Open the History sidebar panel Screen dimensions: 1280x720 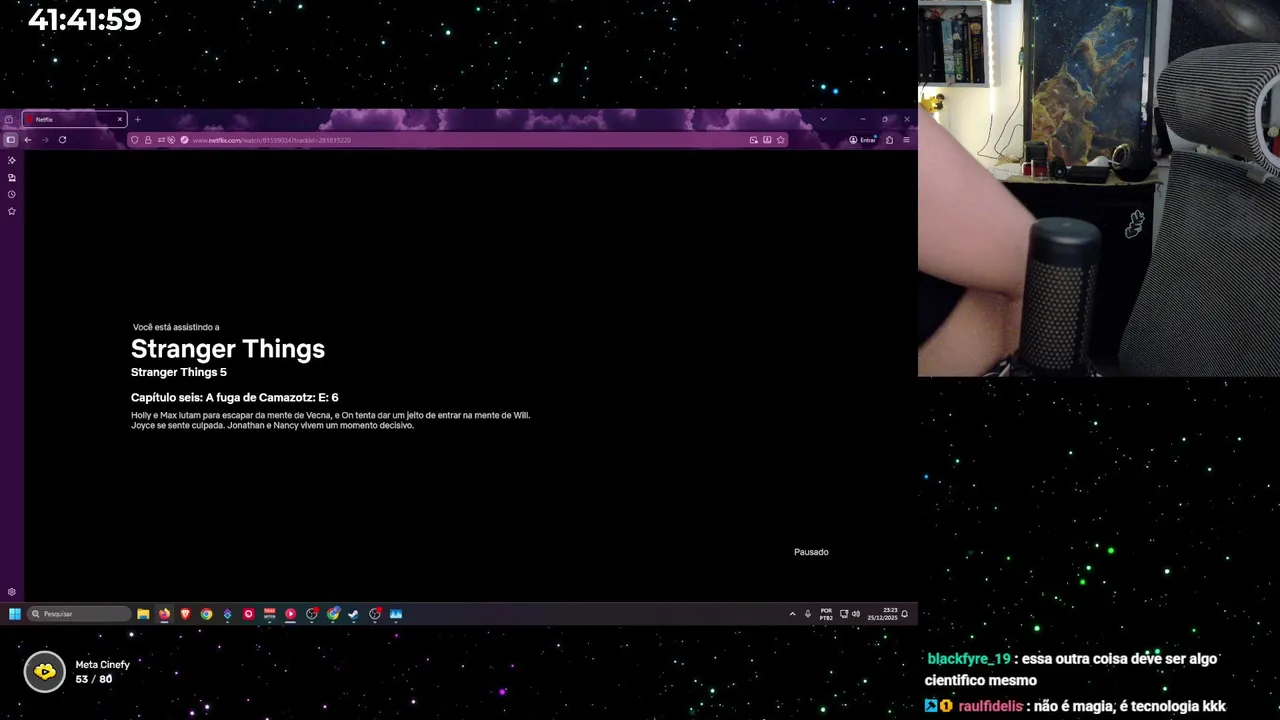tap(12, 195)
